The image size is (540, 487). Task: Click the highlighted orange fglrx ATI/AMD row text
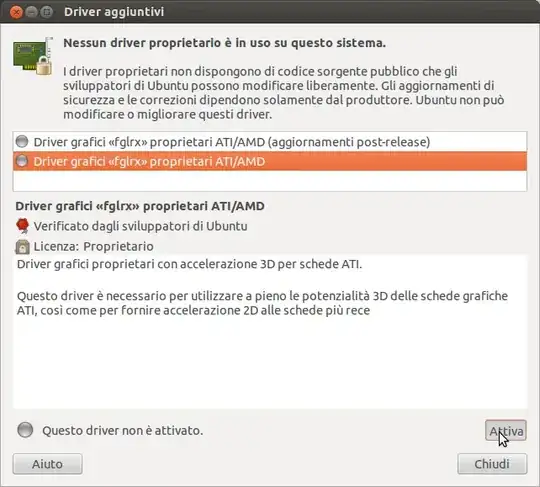click(x=149, y=161)
